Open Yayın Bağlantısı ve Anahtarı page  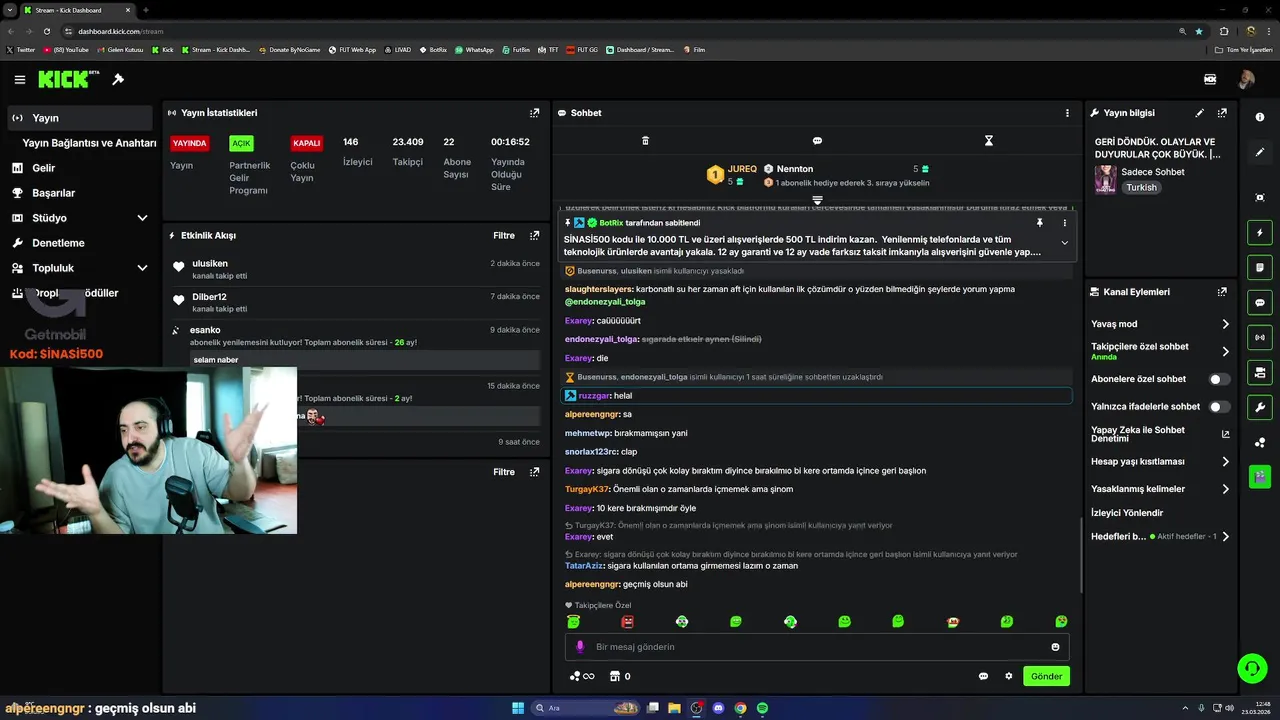pos(89,143)
